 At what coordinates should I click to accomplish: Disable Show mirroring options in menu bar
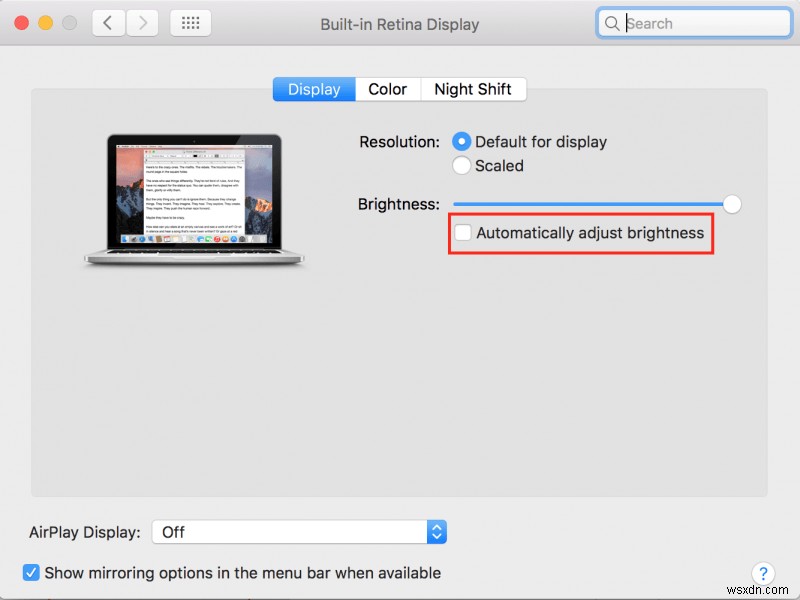coord(31,572)
